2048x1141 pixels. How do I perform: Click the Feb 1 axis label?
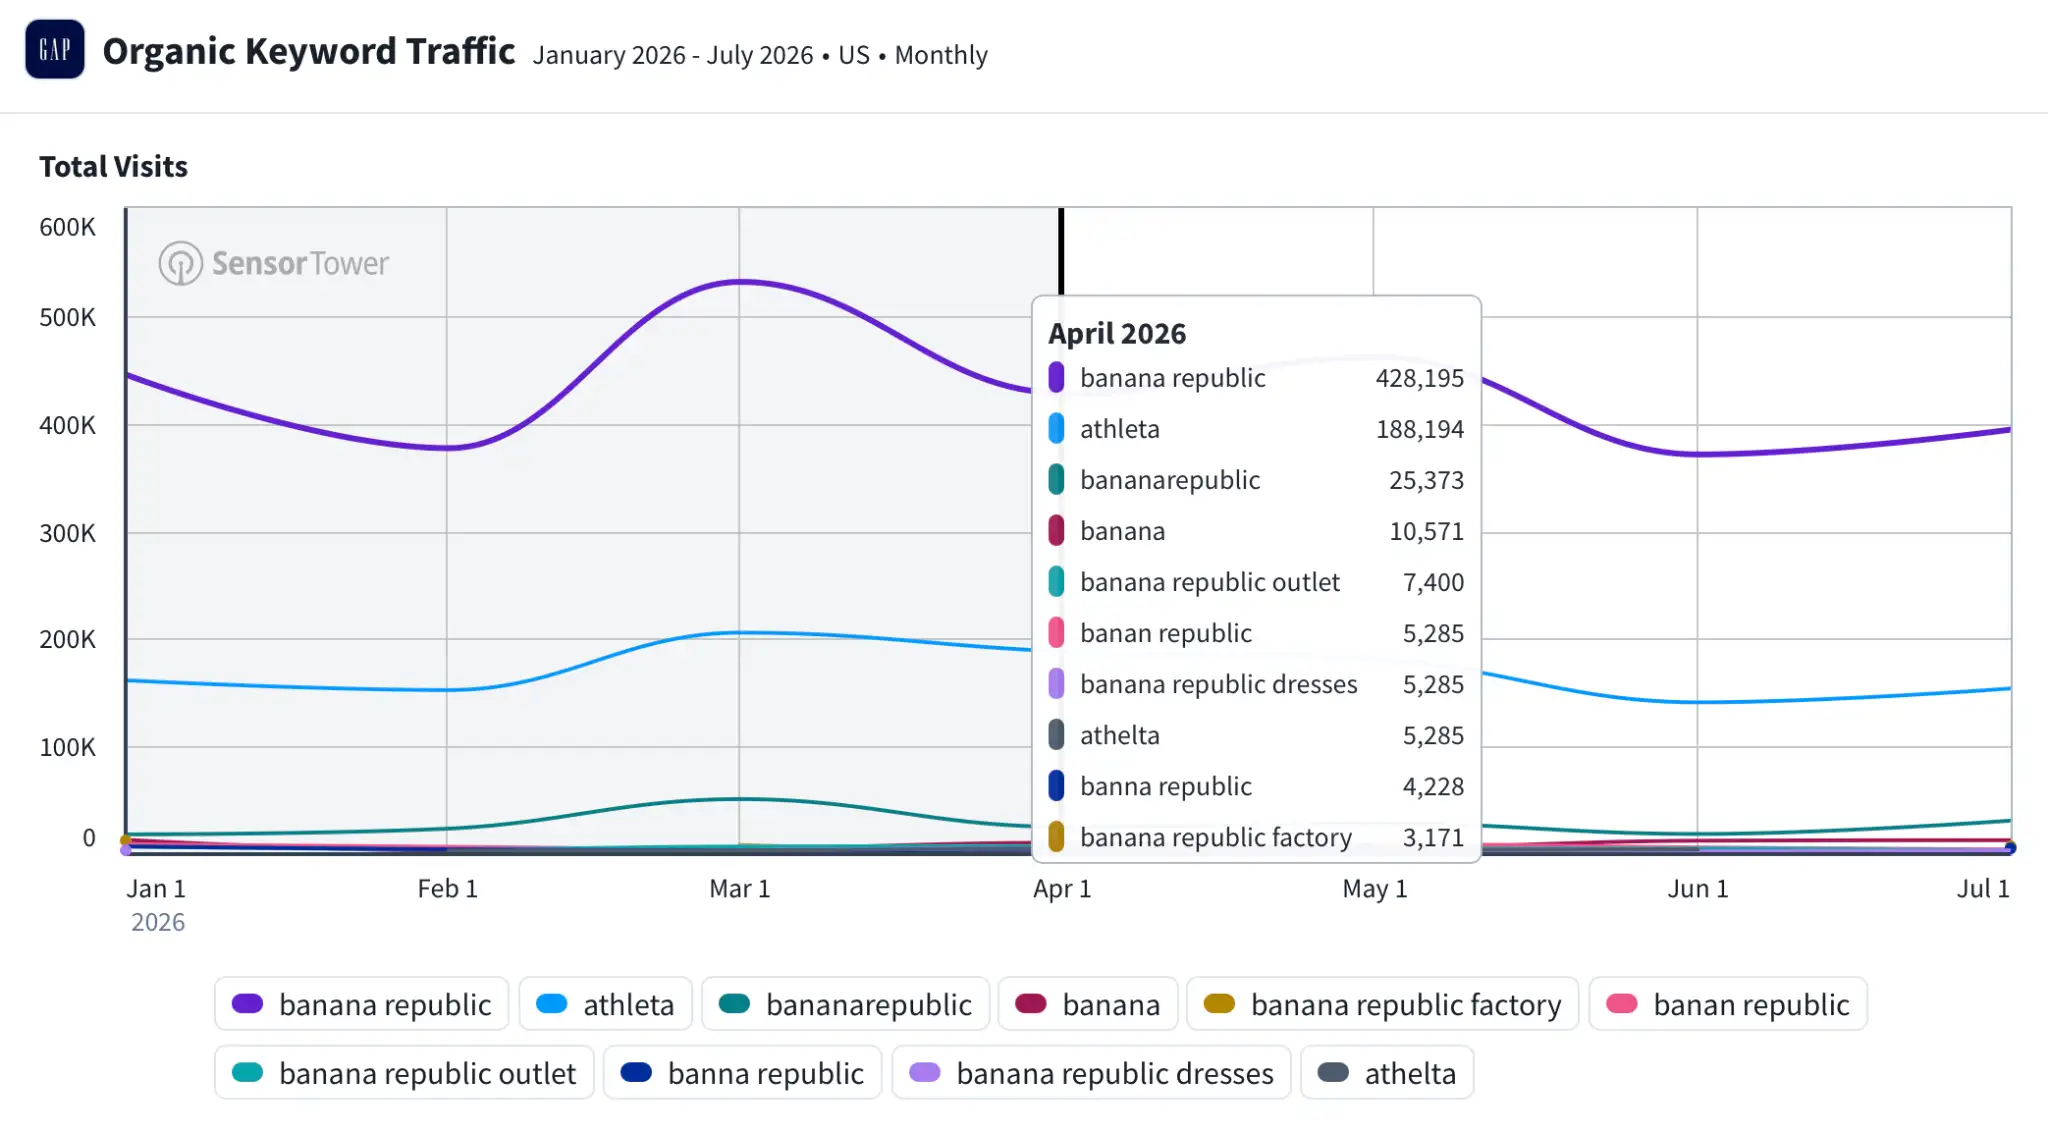[447, 888]
